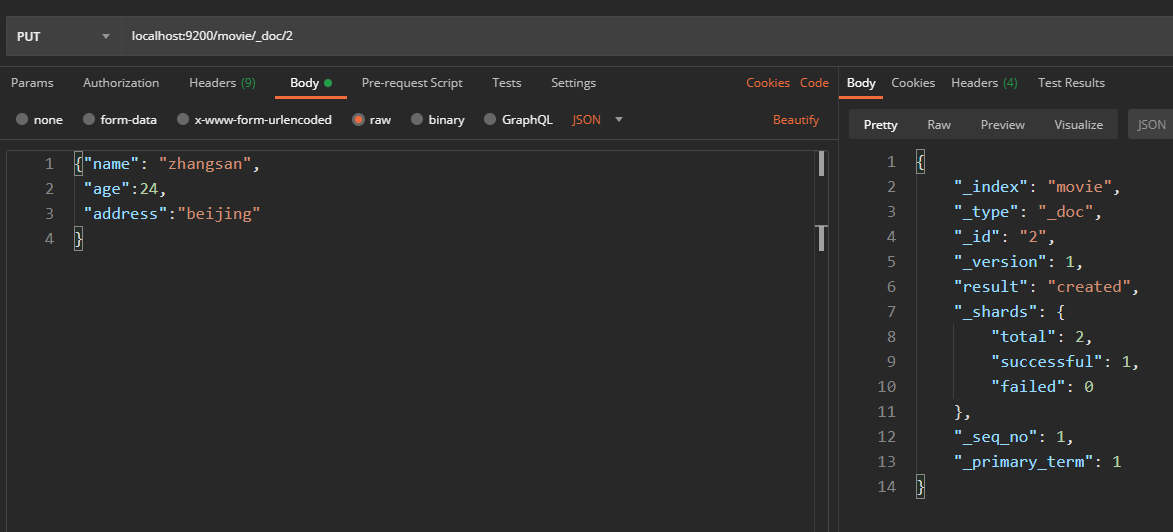1173x532 pixels.
Task: Click the "created" result value in response
Action: click(1089, 287)
